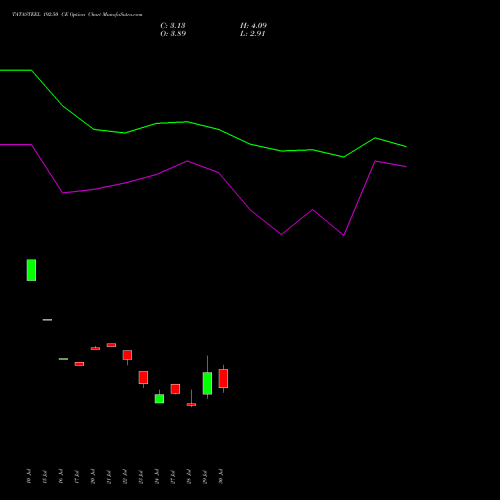Select the red candlestick for 23 Jul

click(143, 378)
